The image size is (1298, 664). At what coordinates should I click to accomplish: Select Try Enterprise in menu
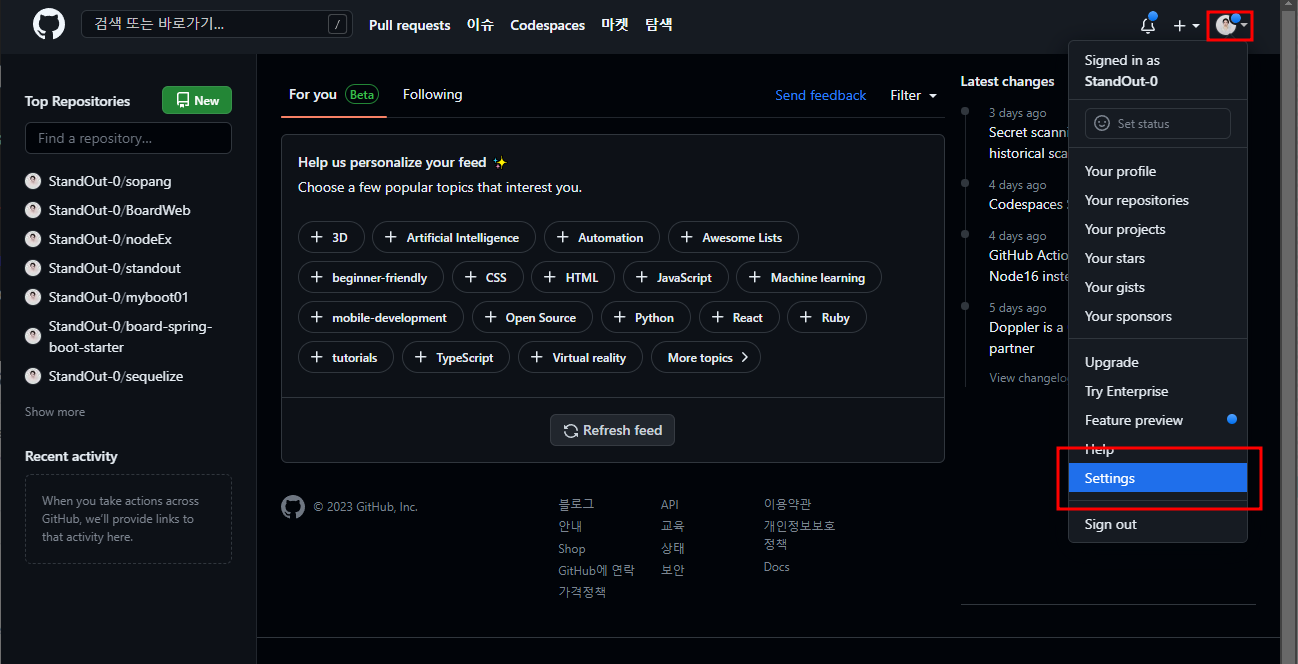pos(1158,391)
